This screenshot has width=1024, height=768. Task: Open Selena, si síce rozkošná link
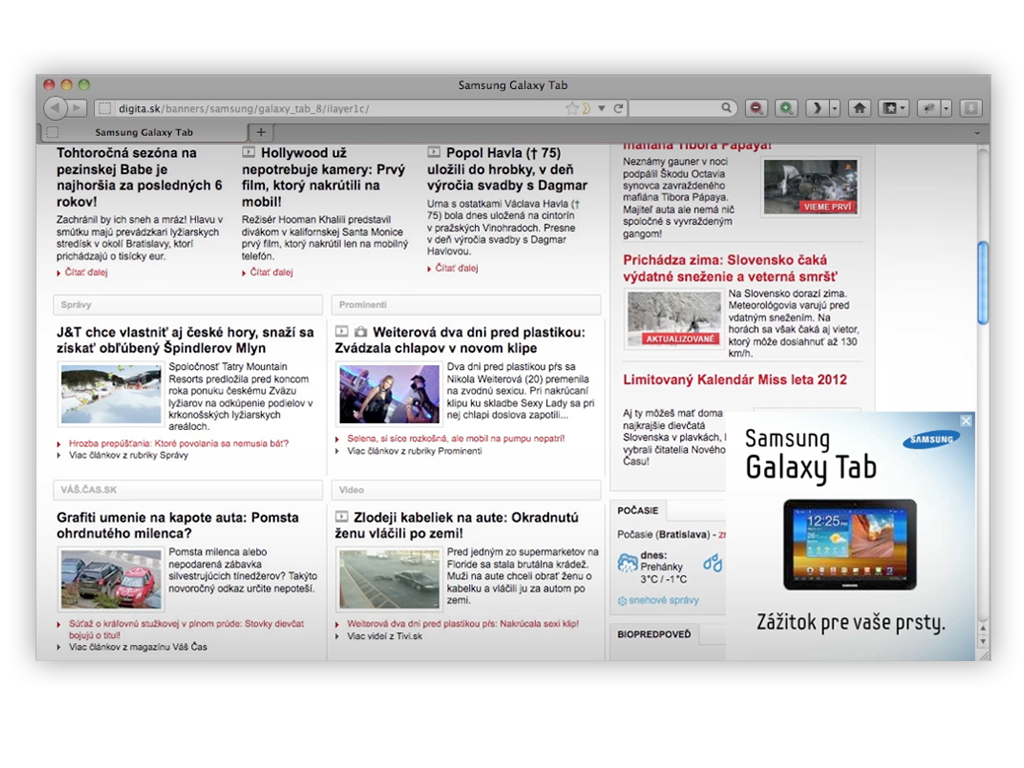tap(456, 438)
